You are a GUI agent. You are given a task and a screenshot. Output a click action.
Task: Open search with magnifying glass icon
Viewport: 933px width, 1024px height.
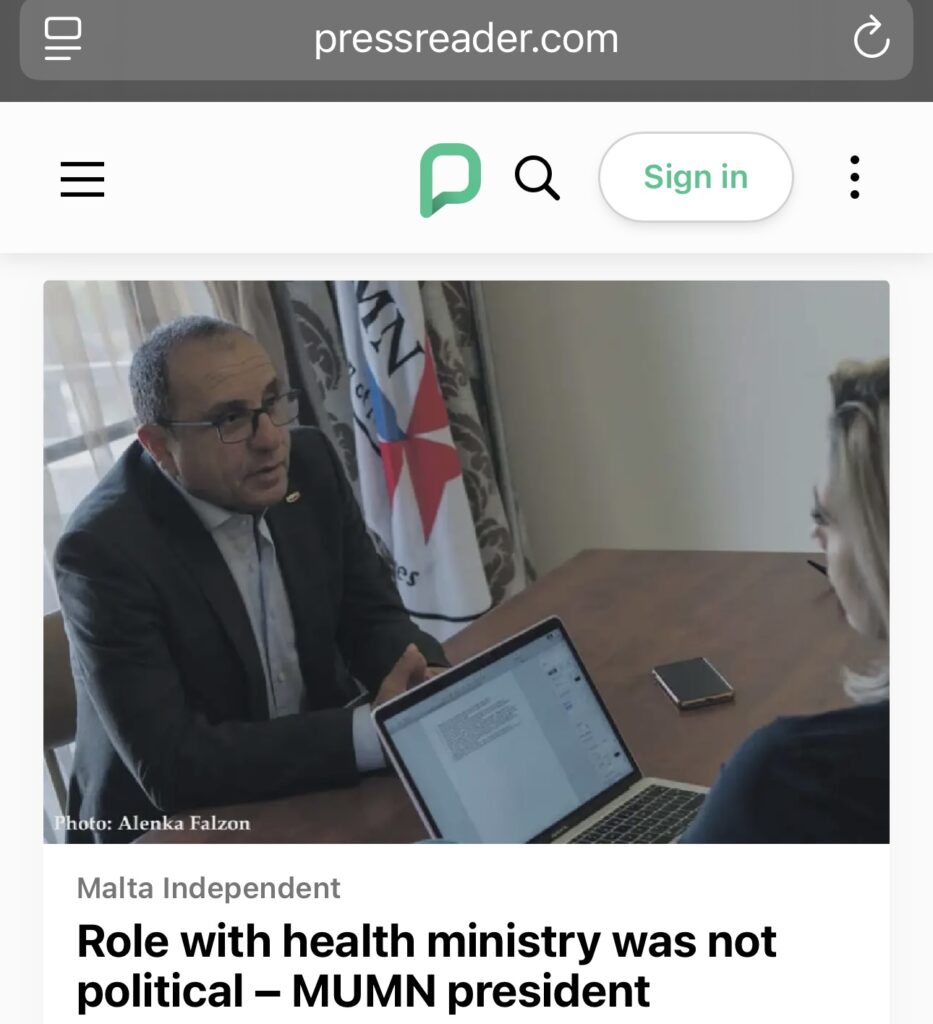[x=537, y=178]
